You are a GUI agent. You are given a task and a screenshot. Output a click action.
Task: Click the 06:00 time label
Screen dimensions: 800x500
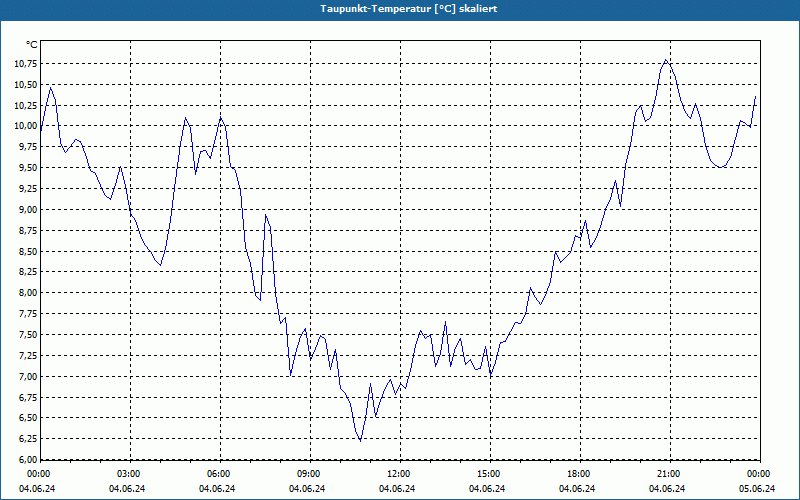point(218,474)
